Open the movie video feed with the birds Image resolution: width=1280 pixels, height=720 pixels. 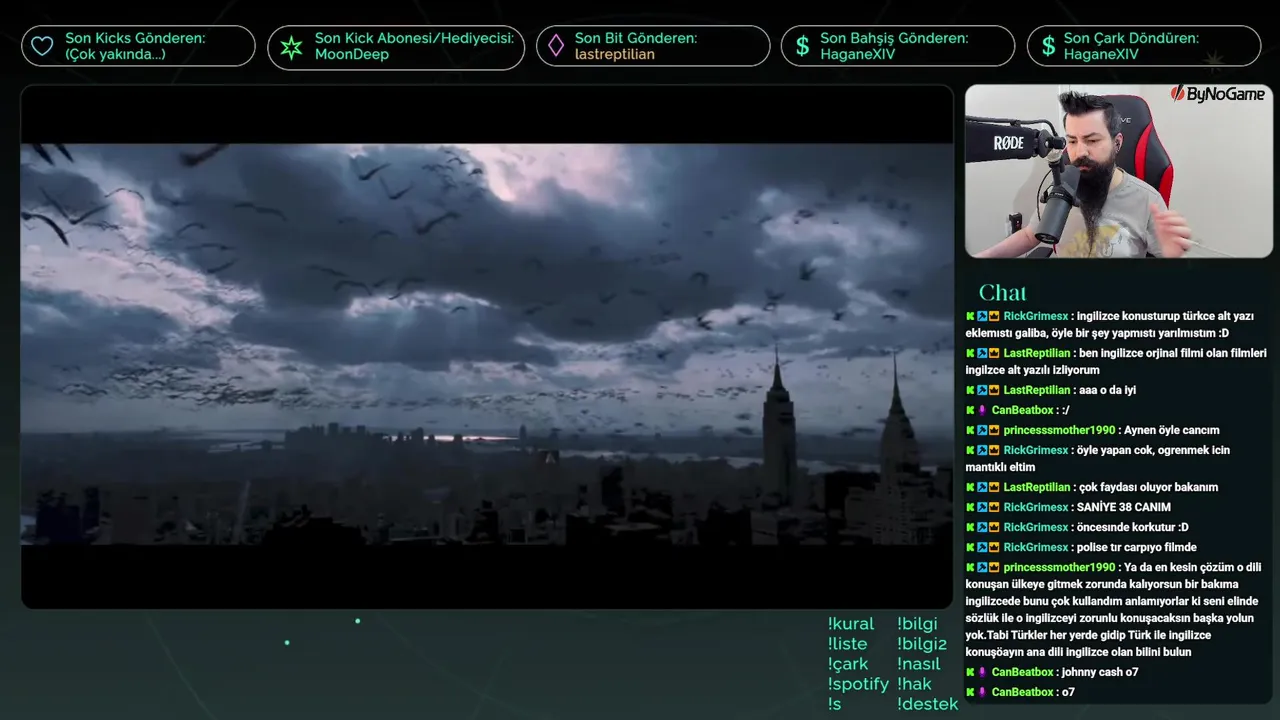click(487, 347)
